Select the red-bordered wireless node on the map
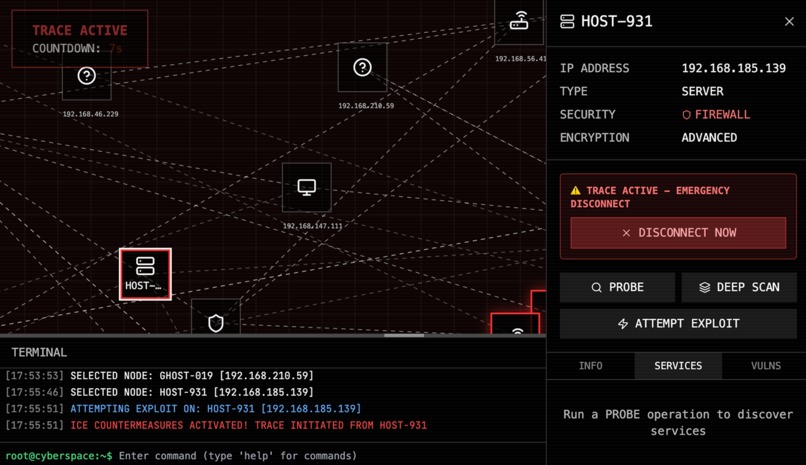The width and height of the screenshot is (806, 465). (x=516, y=324)
